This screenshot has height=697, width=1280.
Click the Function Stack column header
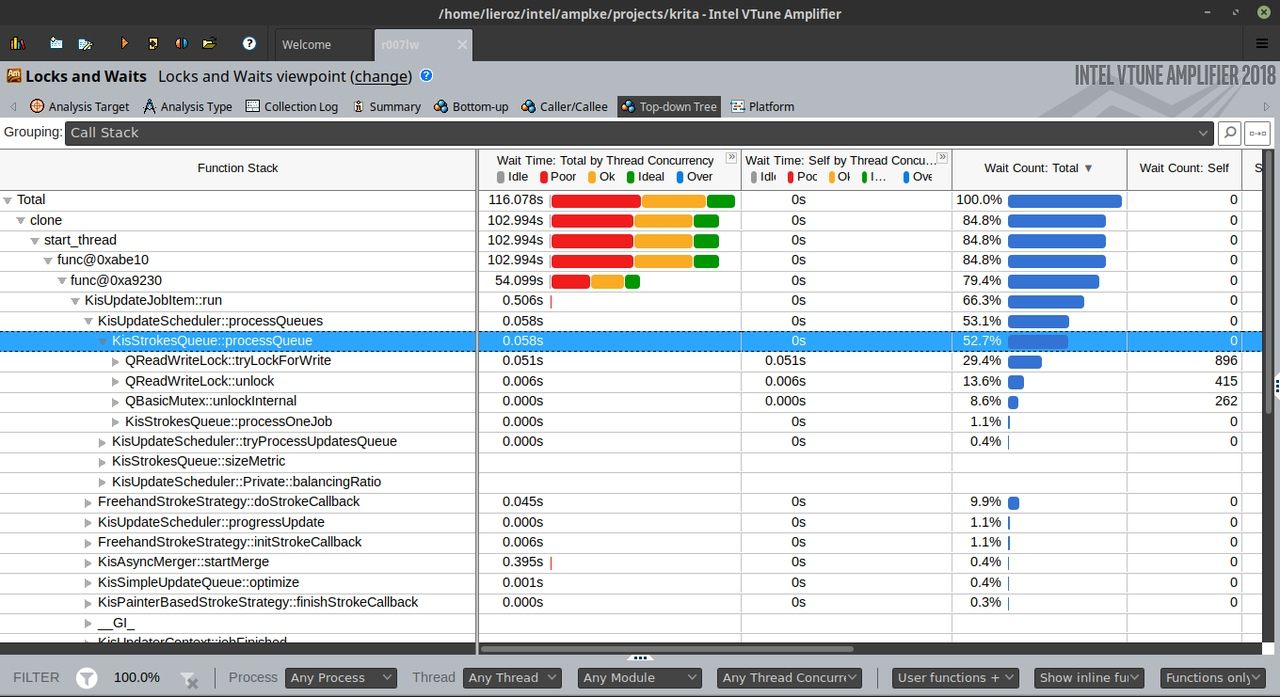(238, 168)
